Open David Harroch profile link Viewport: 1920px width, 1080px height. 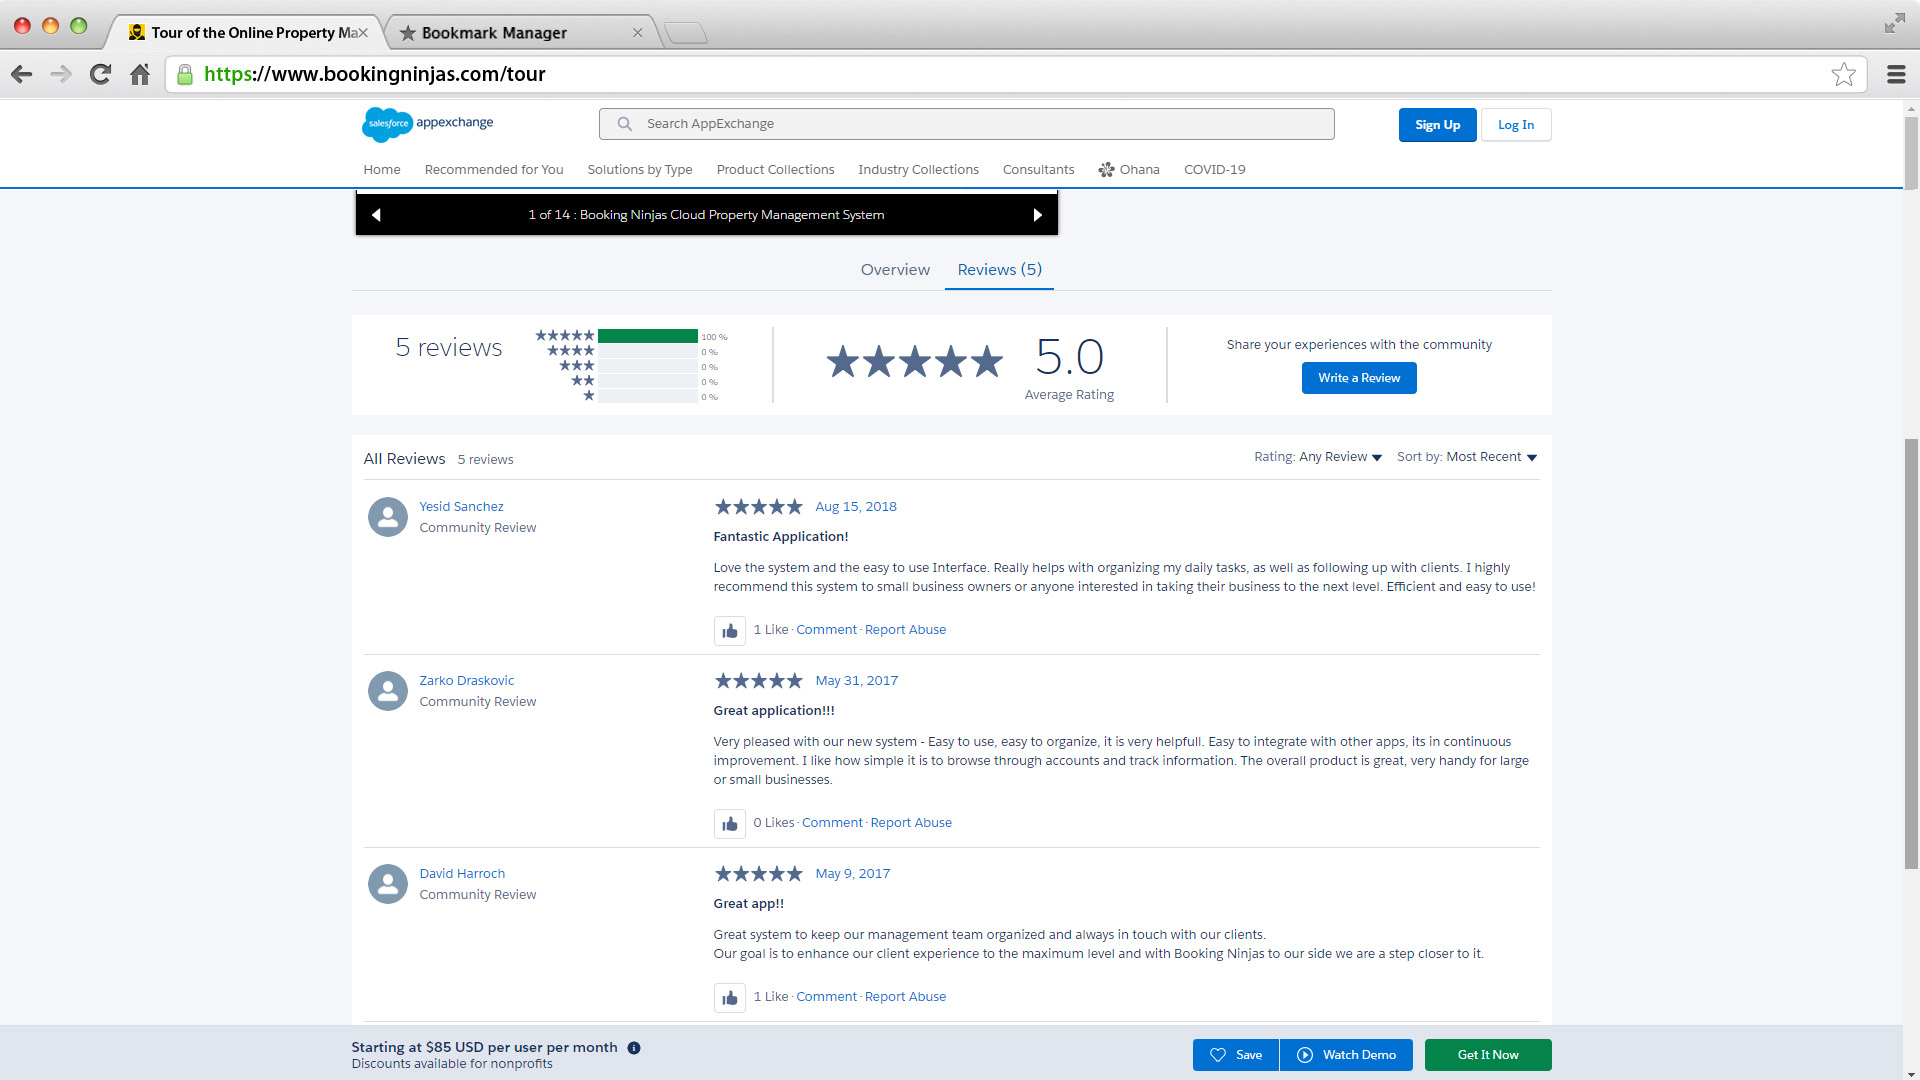click(462, 874)
